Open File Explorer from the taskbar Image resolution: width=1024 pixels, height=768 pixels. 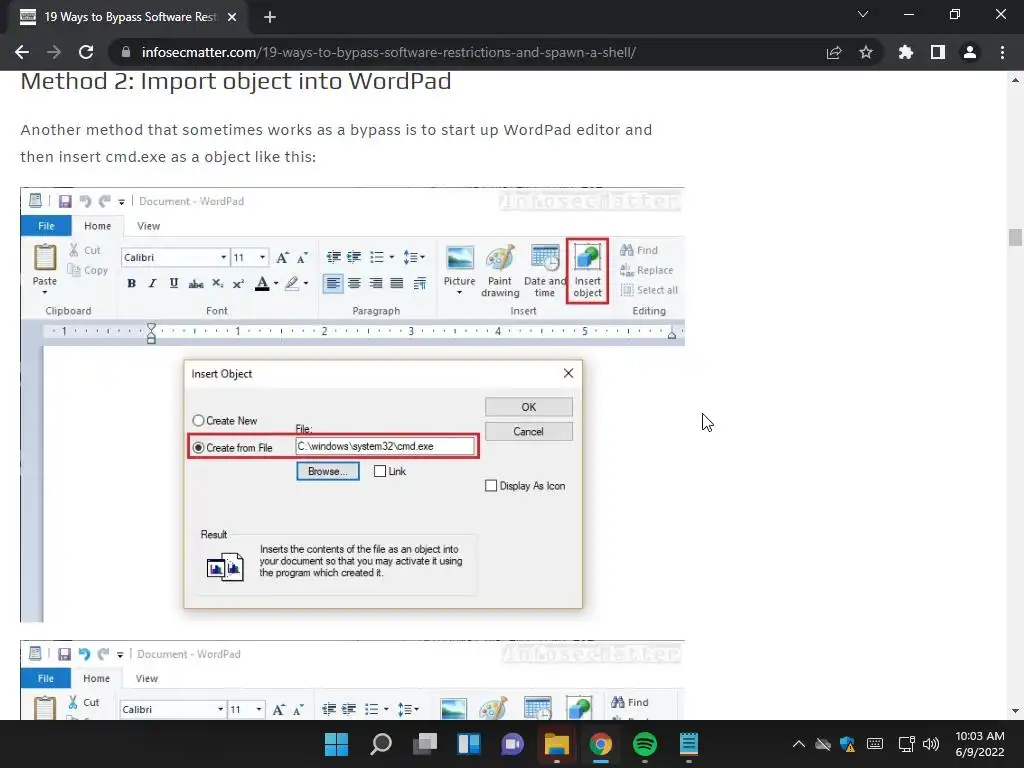pyautogui.click(x=557, y=744)
